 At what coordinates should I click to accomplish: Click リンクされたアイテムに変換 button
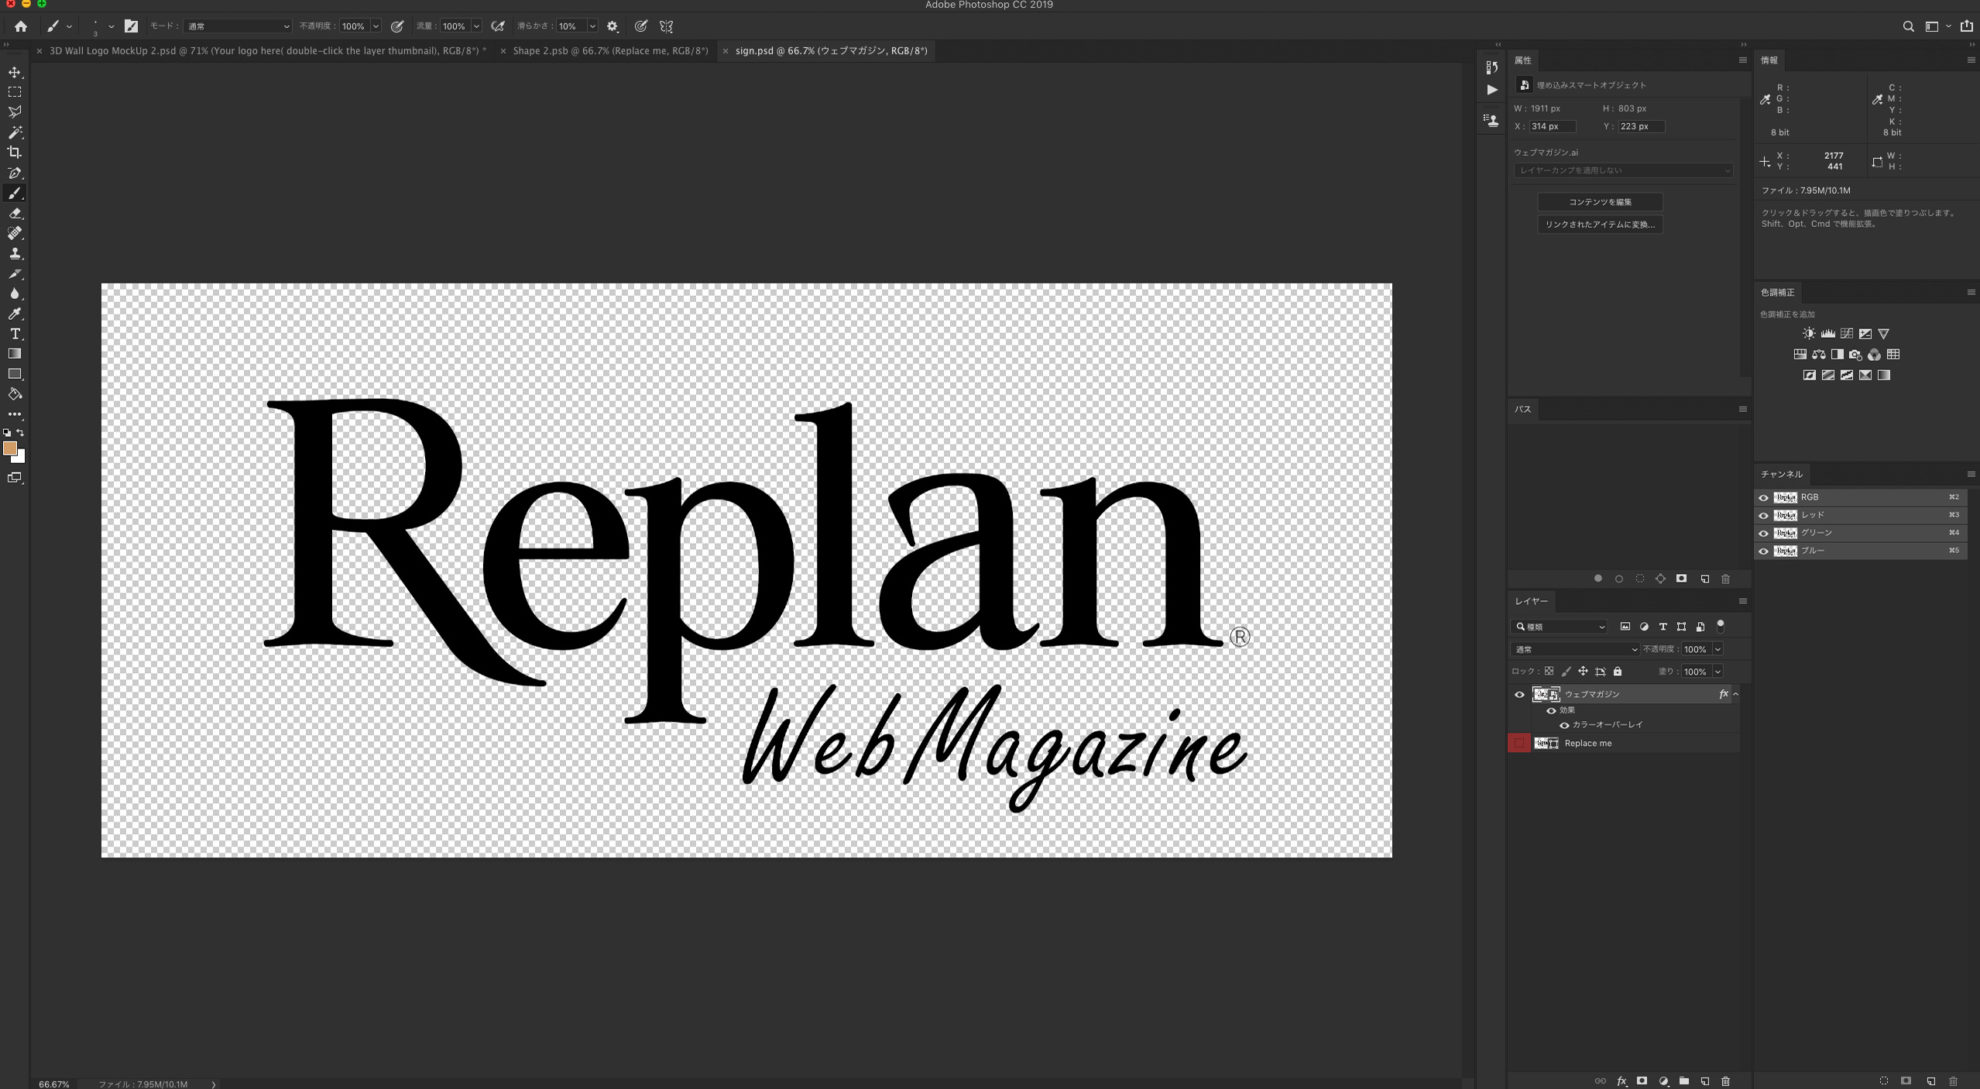point(1600,225)
